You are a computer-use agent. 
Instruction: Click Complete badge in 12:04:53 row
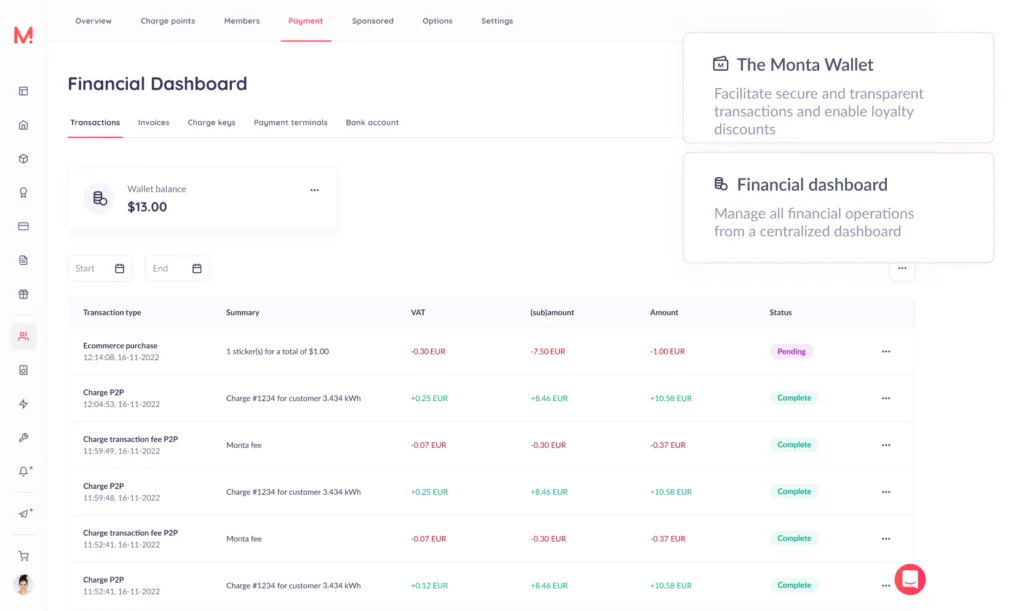tap(793, 398)
